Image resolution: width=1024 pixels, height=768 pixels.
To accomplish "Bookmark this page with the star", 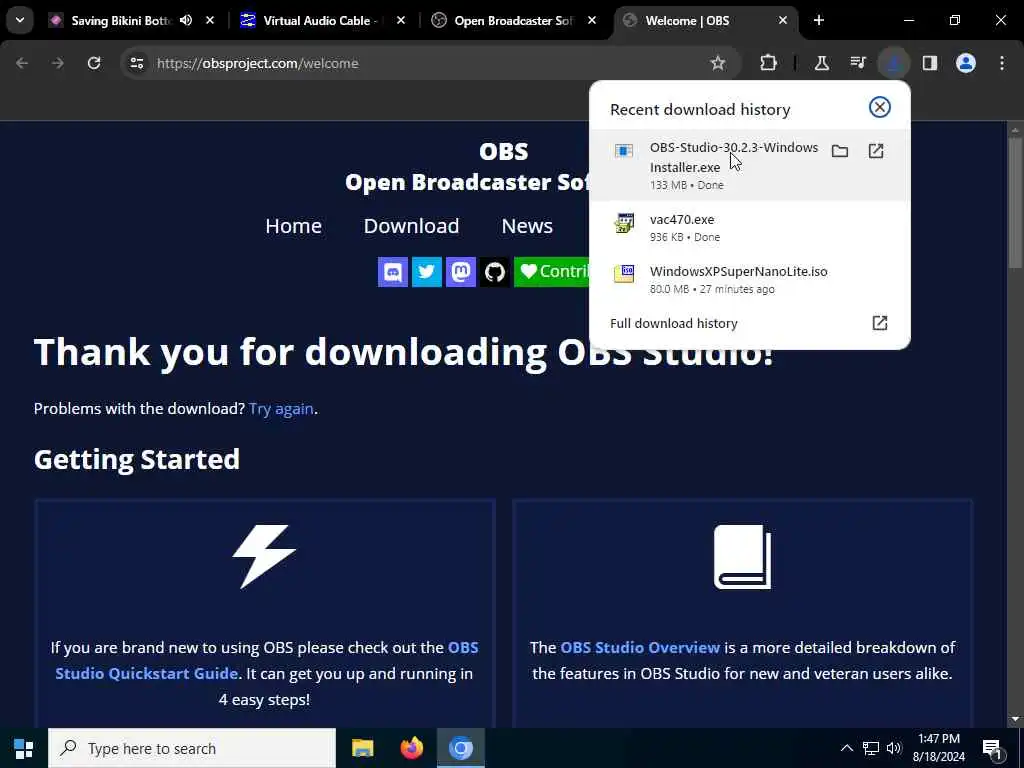I will (718, 63).
